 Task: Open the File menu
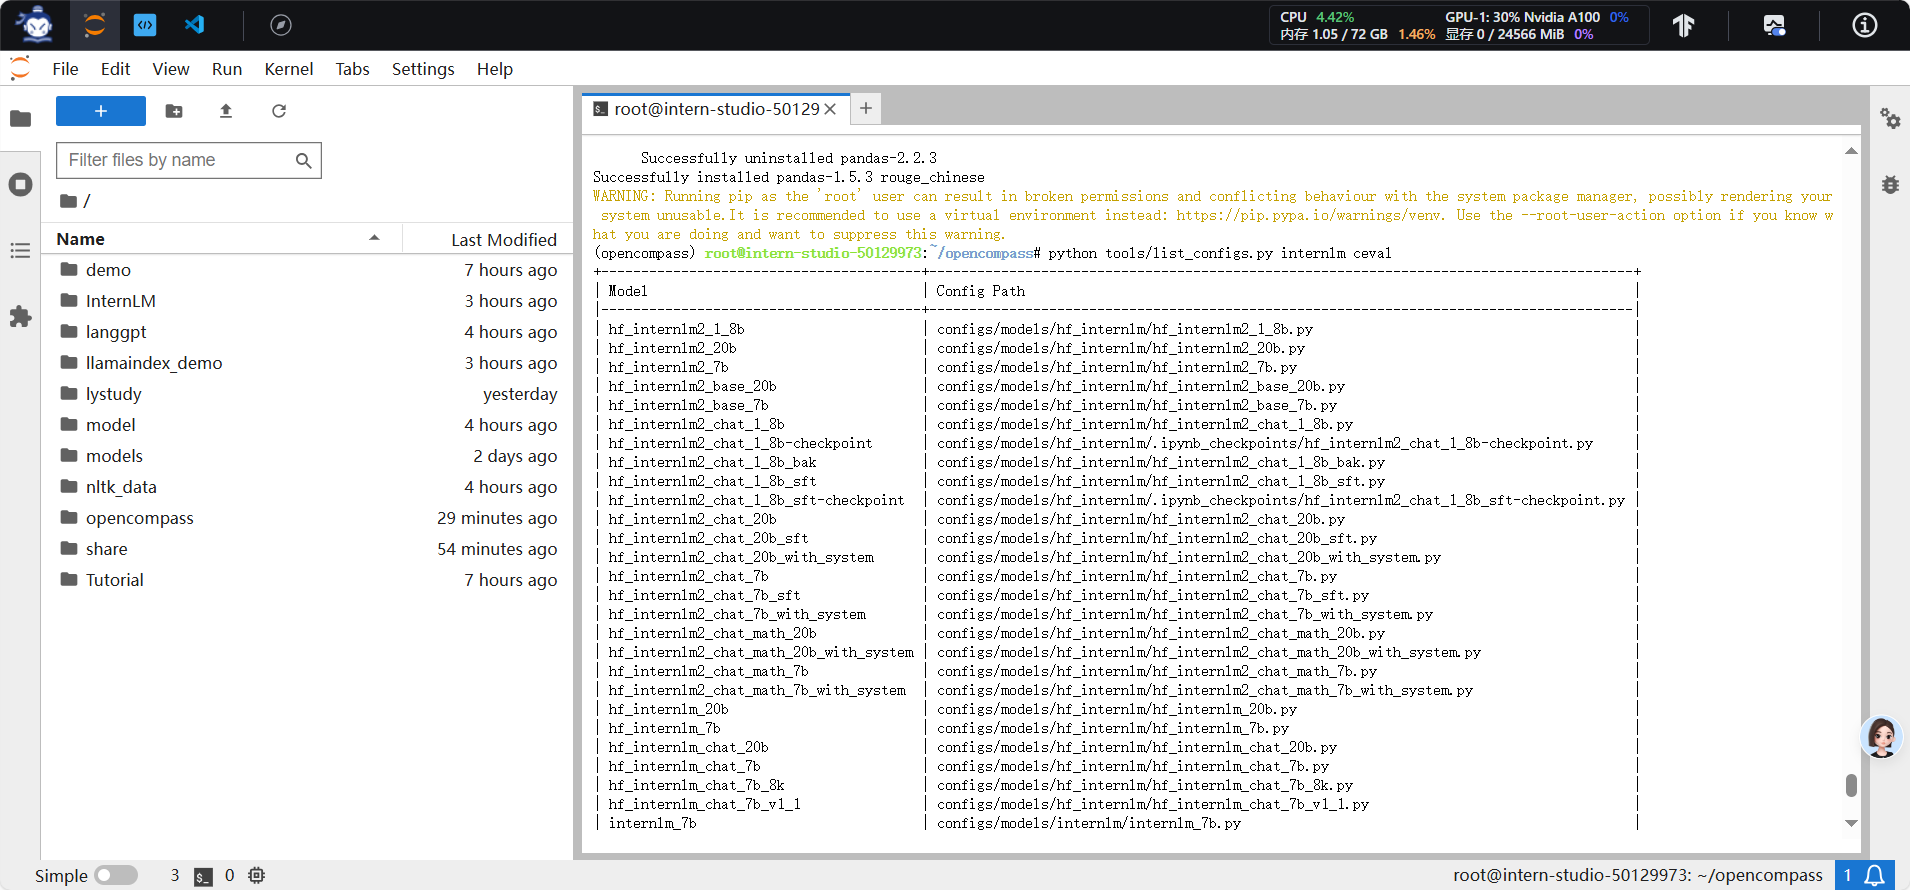(65, 68)
